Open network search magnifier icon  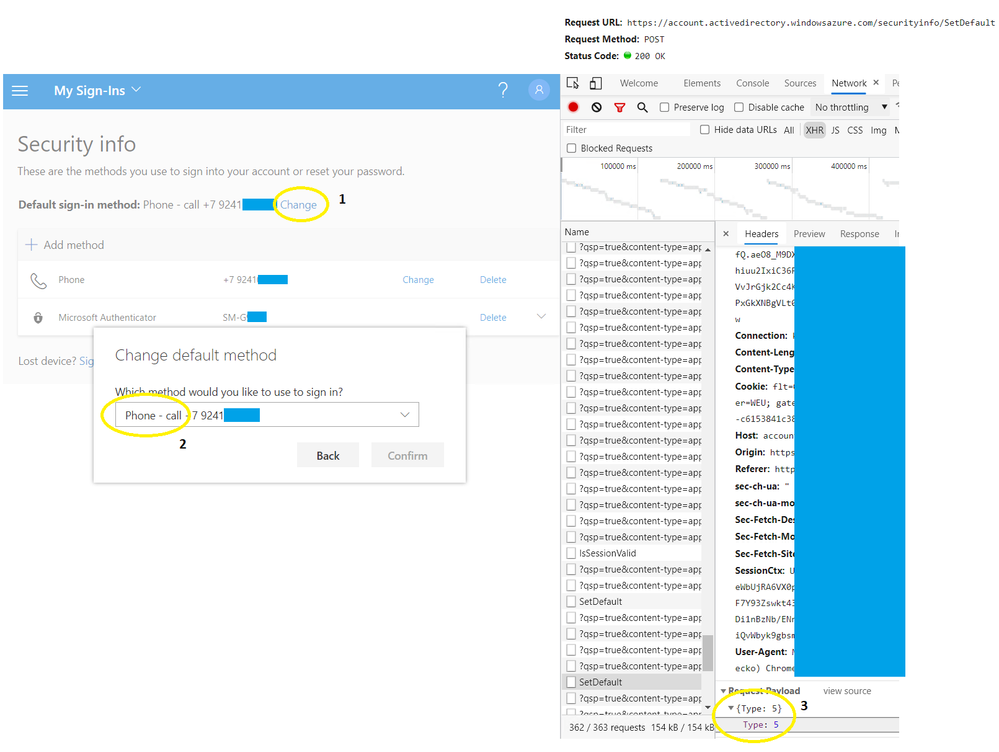pyautogui.click(x=642, y=107)
